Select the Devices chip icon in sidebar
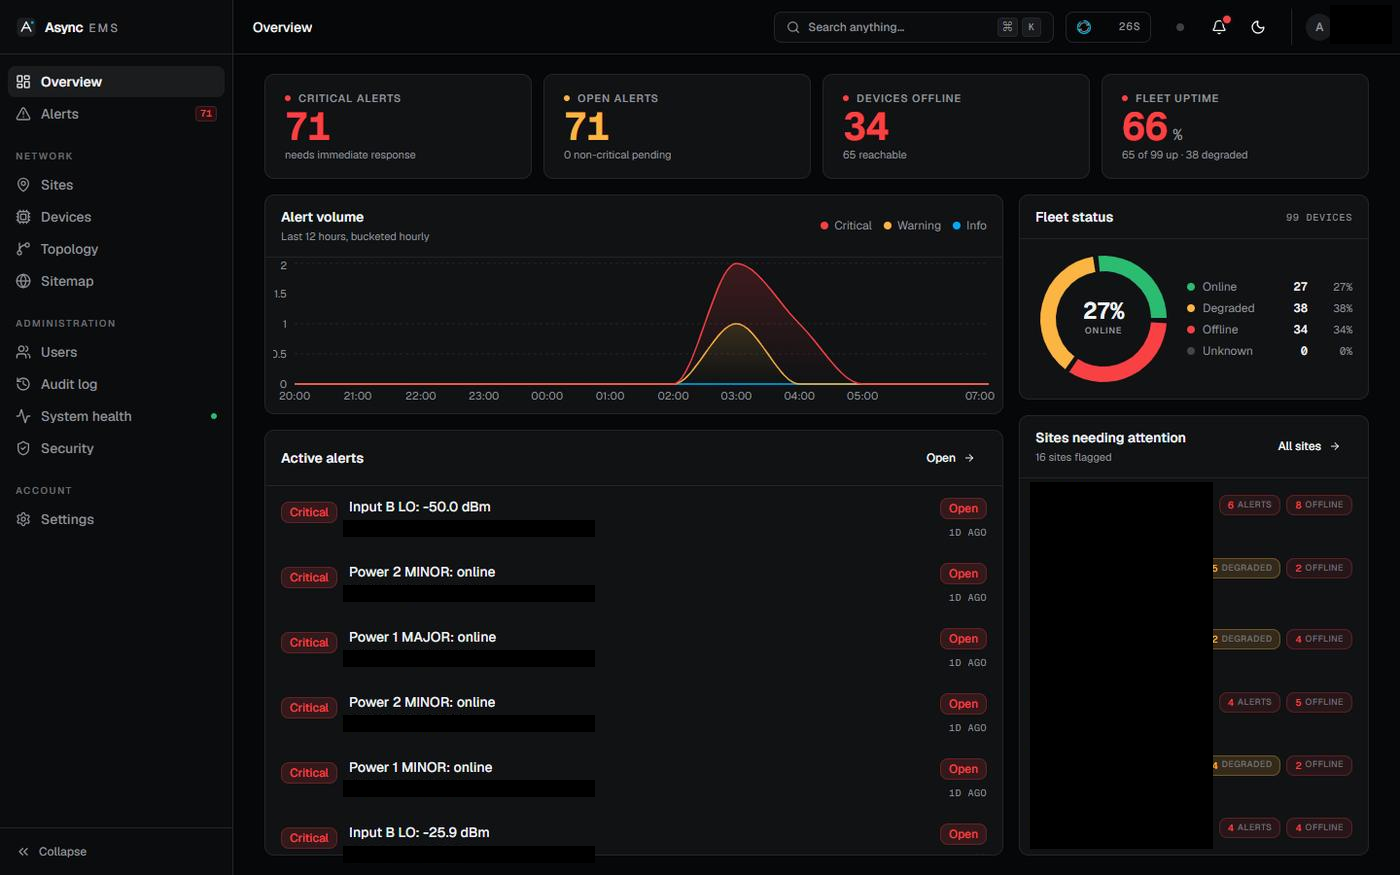This screenshot has height=875, width=1400. [x=23, y=217]
